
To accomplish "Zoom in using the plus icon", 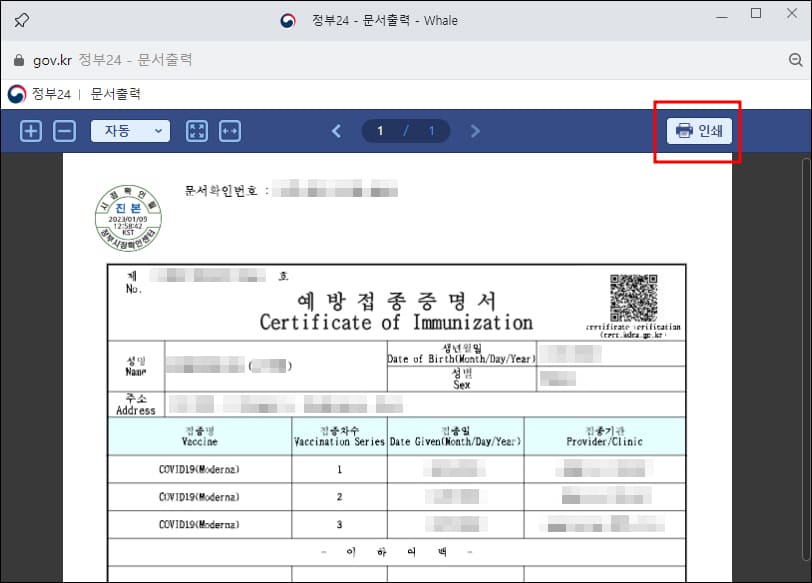I will (31, 130).
